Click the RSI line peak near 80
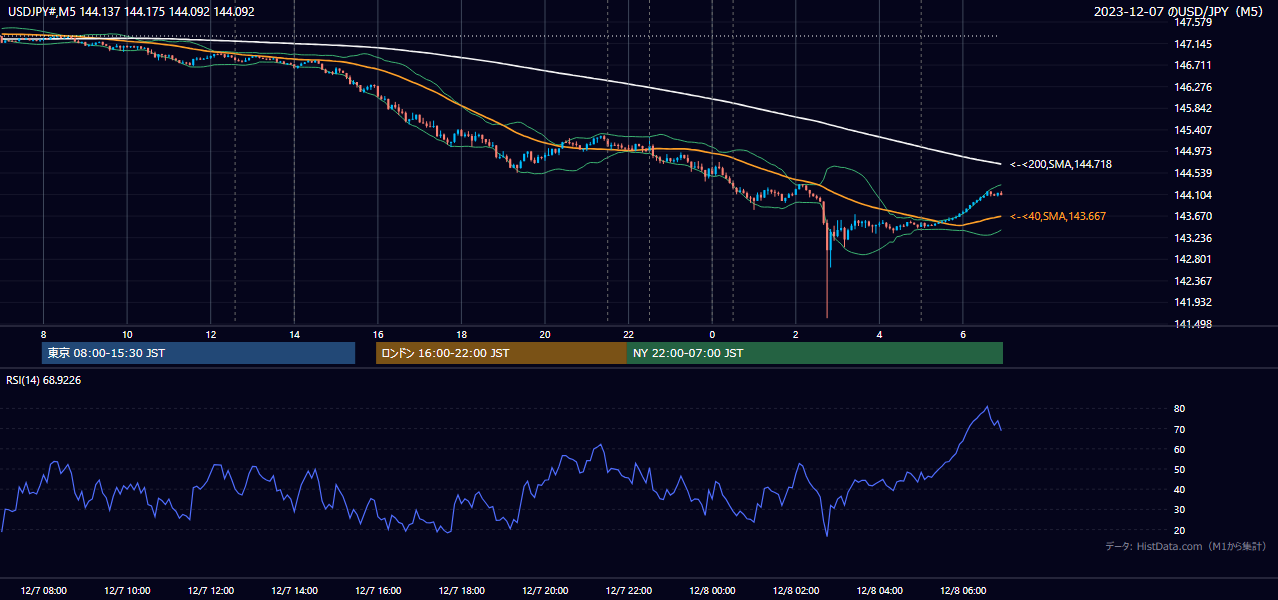Screen dimensions: 1278x600 tap(987, 407)
